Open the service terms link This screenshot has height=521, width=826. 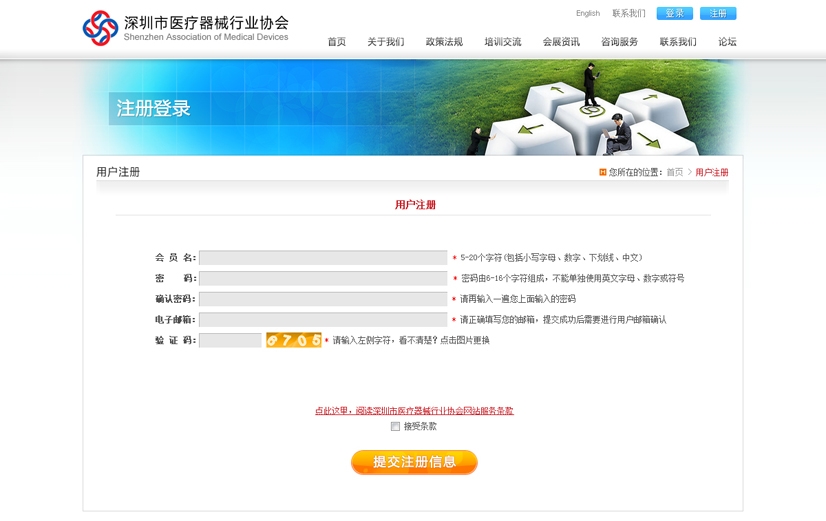(414, 411)
